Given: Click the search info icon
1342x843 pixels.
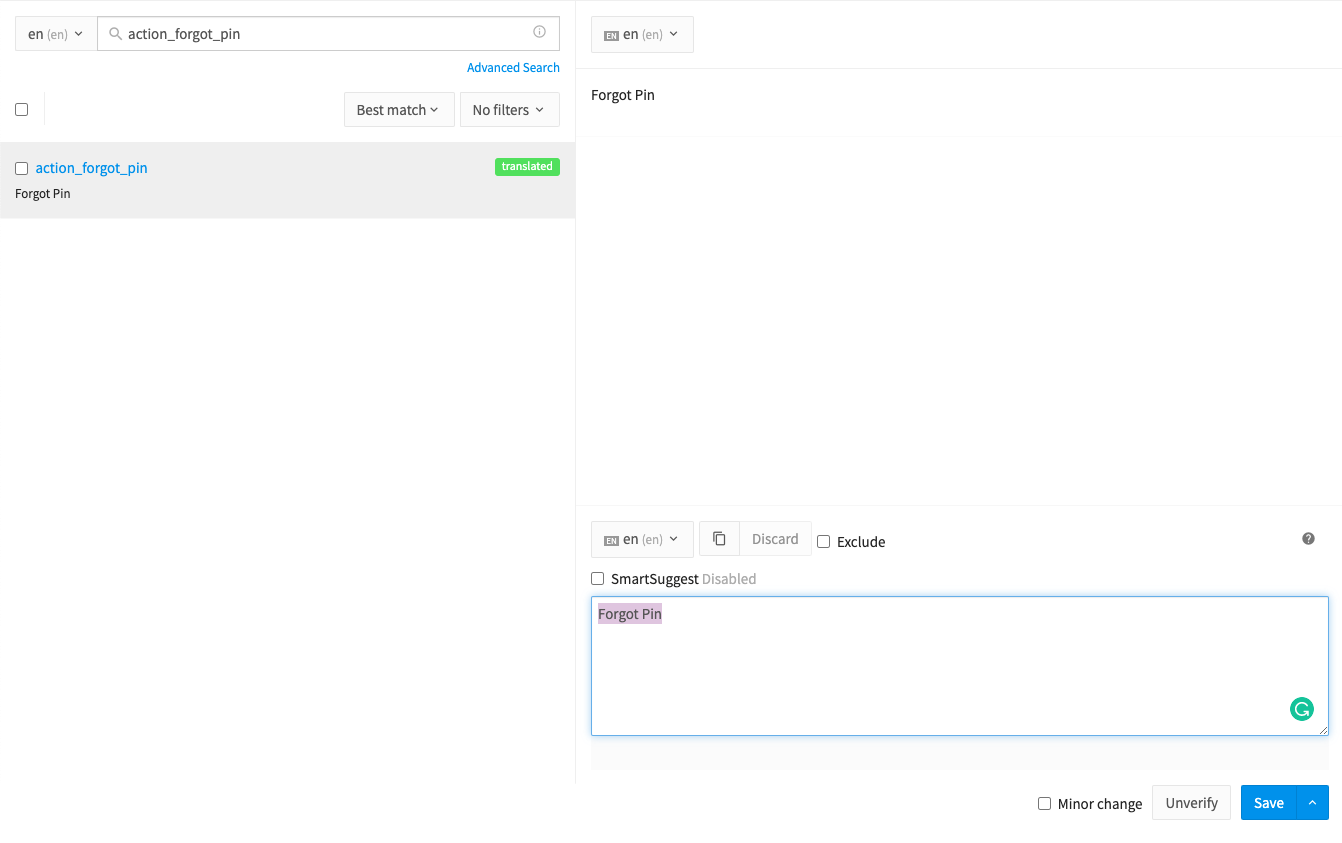Looking at the screenshot, I should coord(539,33).
